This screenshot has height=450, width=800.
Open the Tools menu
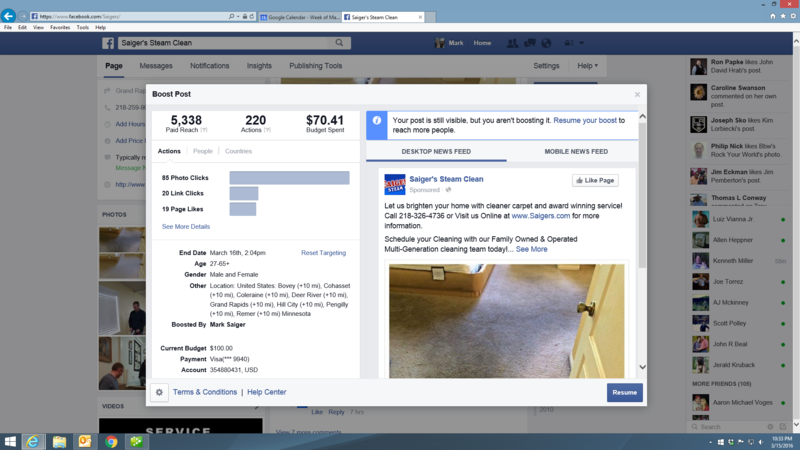tap(83, 28)
